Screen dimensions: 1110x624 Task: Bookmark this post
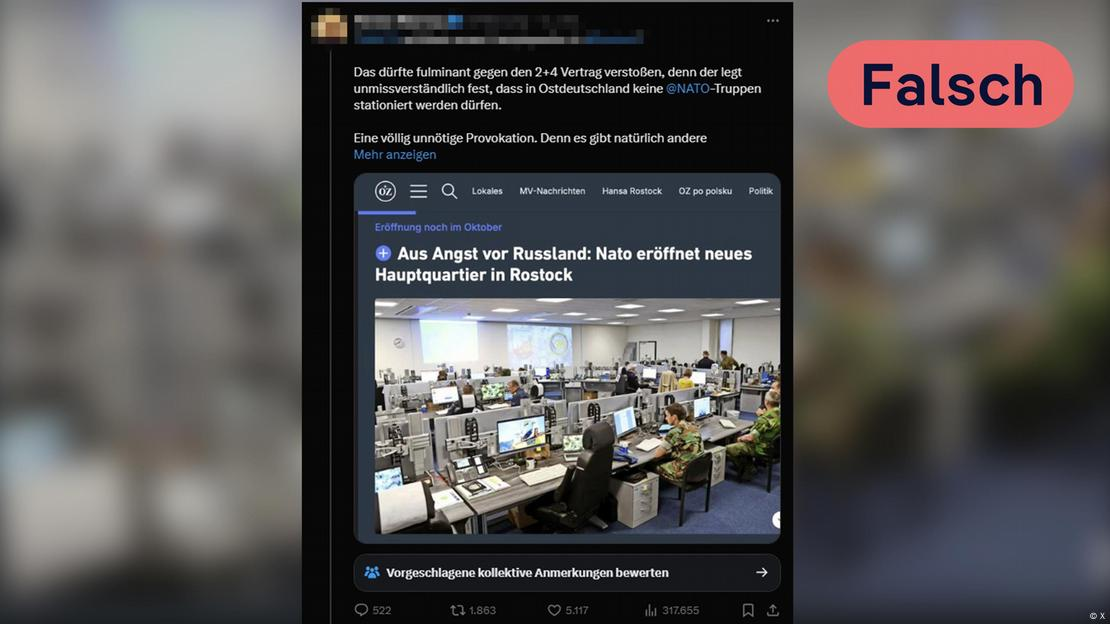pyautogui.click(x=748, y=610)
